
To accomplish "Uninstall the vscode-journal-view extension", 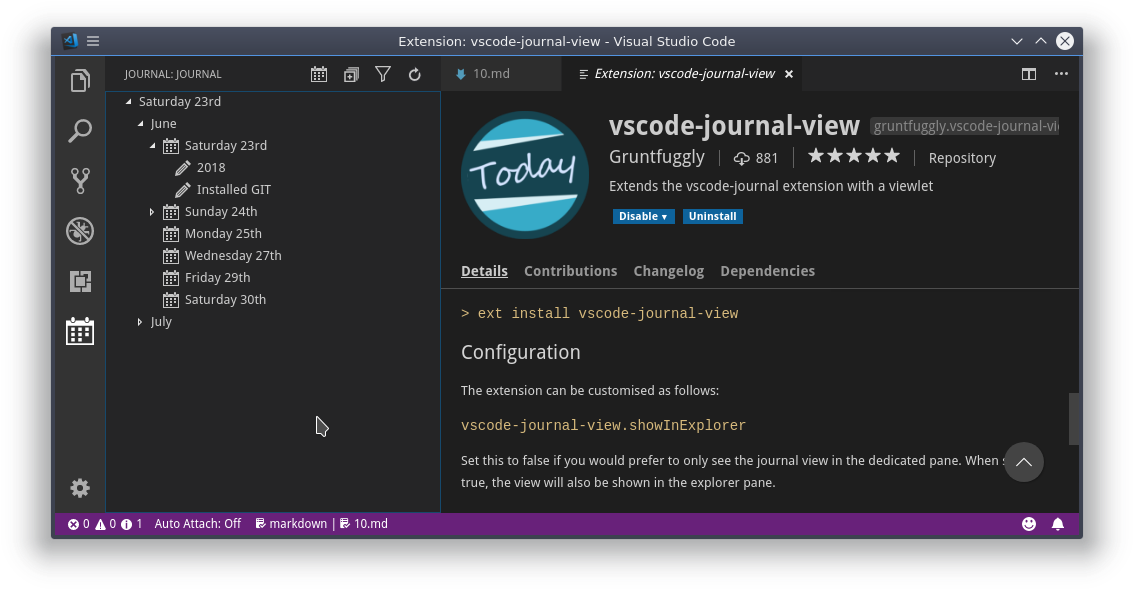I will click(712, 216).
